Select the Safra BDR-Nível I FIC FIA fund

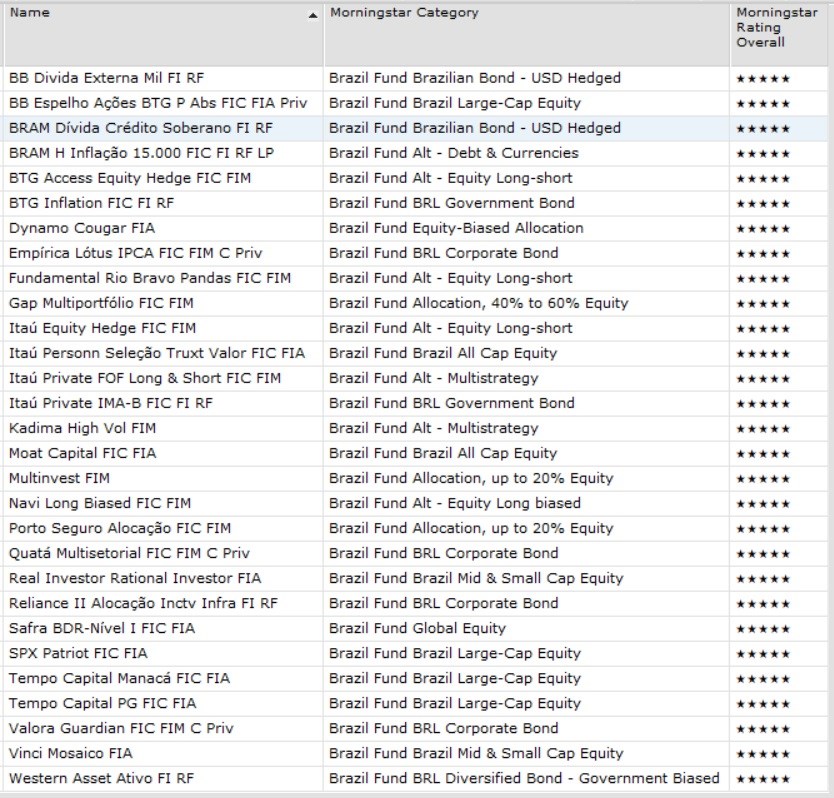102,628
